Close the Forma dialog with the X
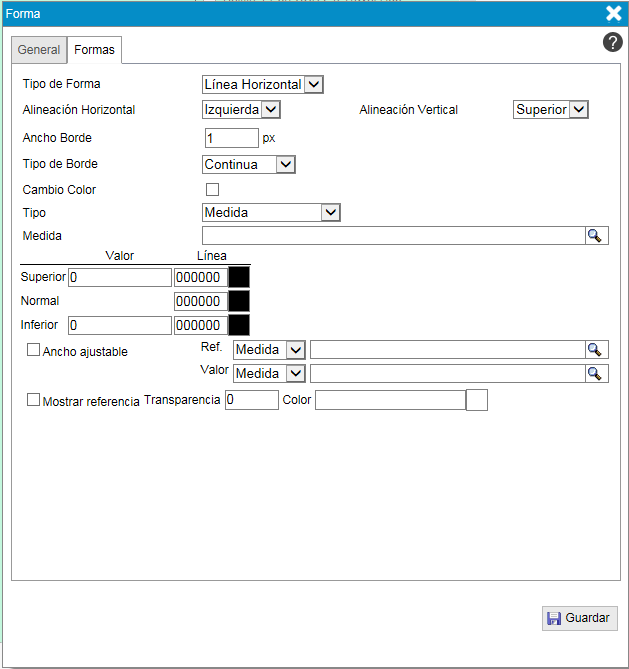 (614, 13)
